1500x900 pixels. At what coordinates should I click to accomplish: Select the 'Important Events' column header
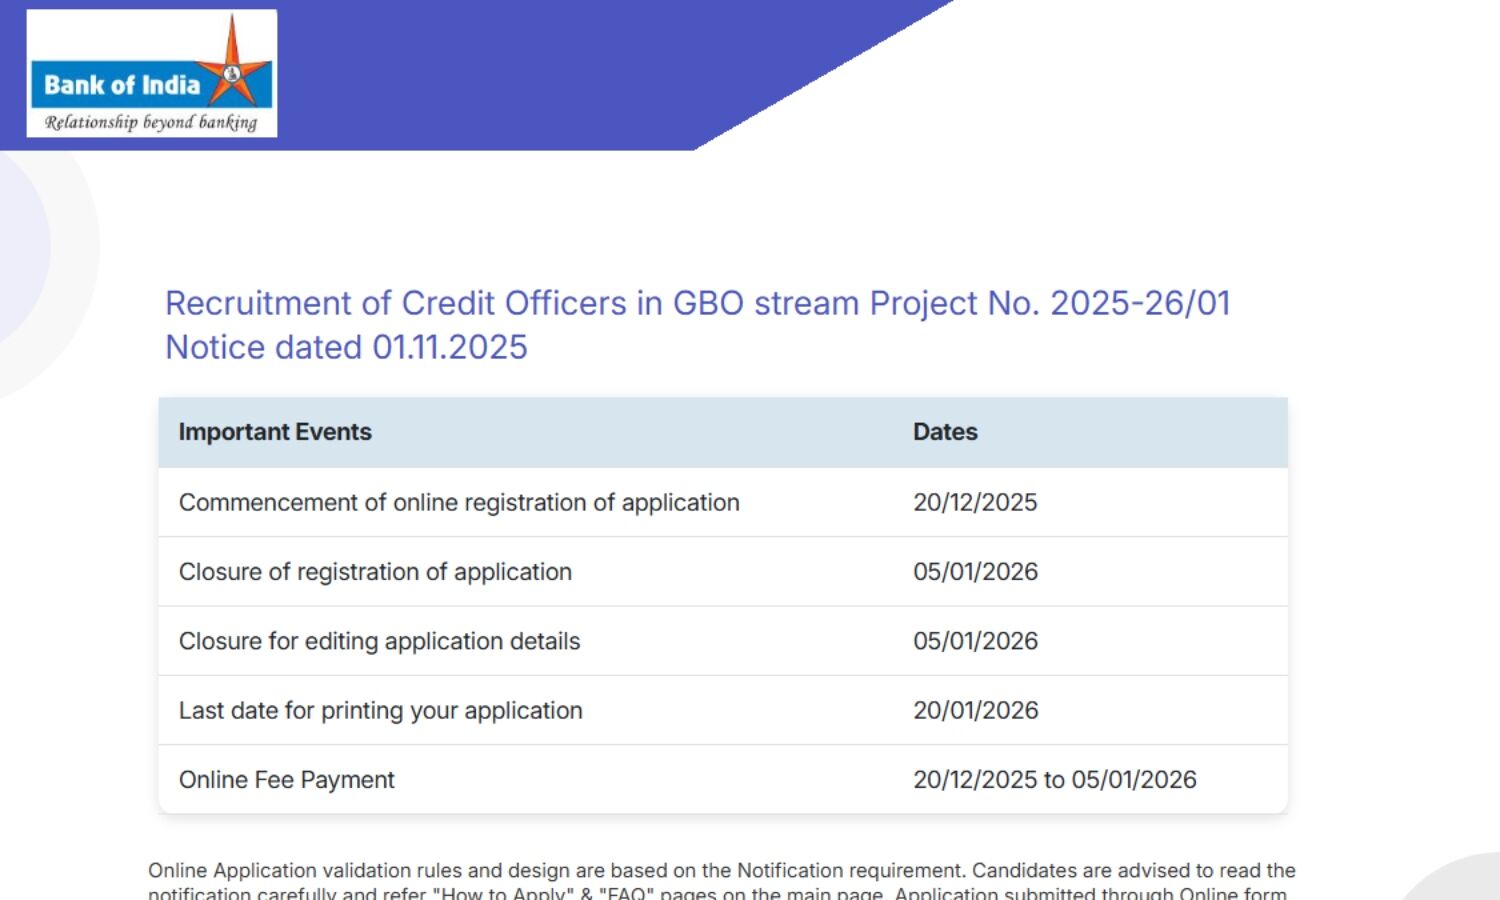[275, 432]
